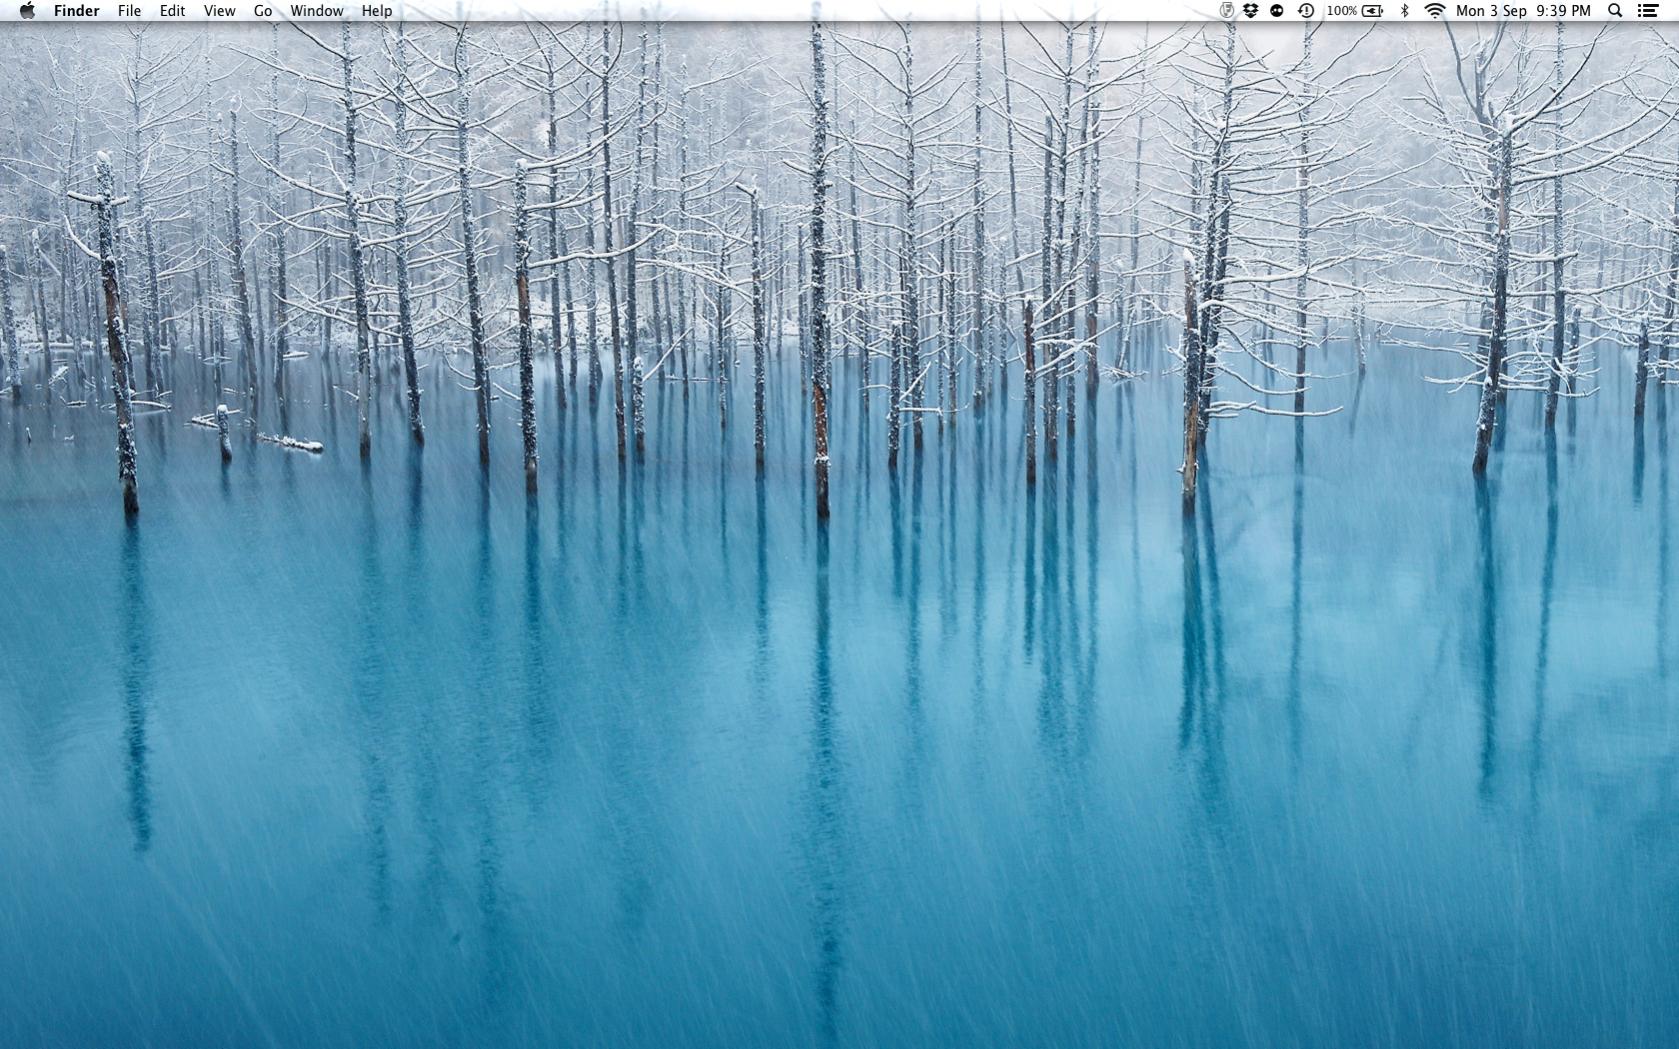Open Spotlight search magnifier

point(1614,10)
